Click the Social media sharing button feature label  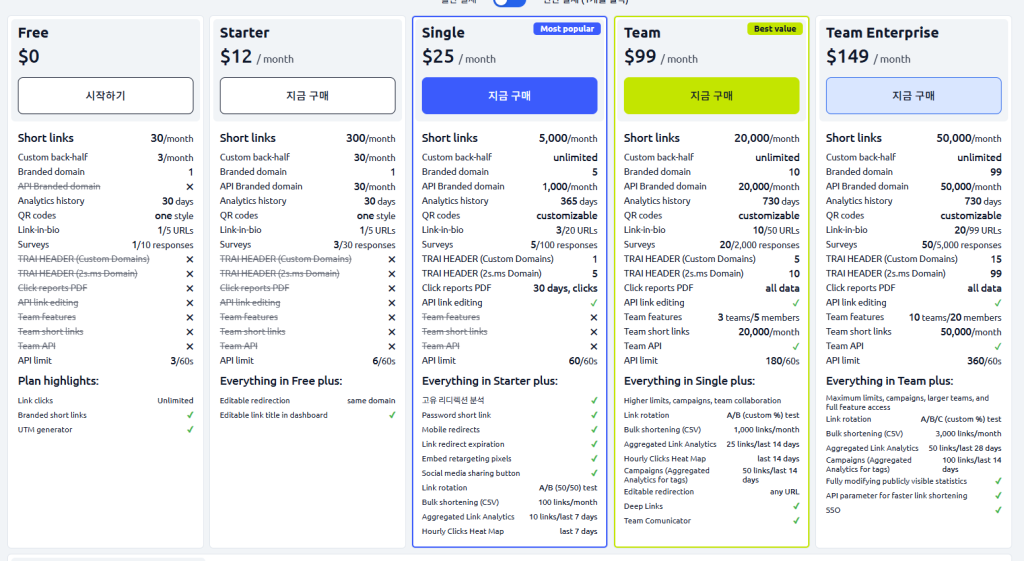[471, 473]
